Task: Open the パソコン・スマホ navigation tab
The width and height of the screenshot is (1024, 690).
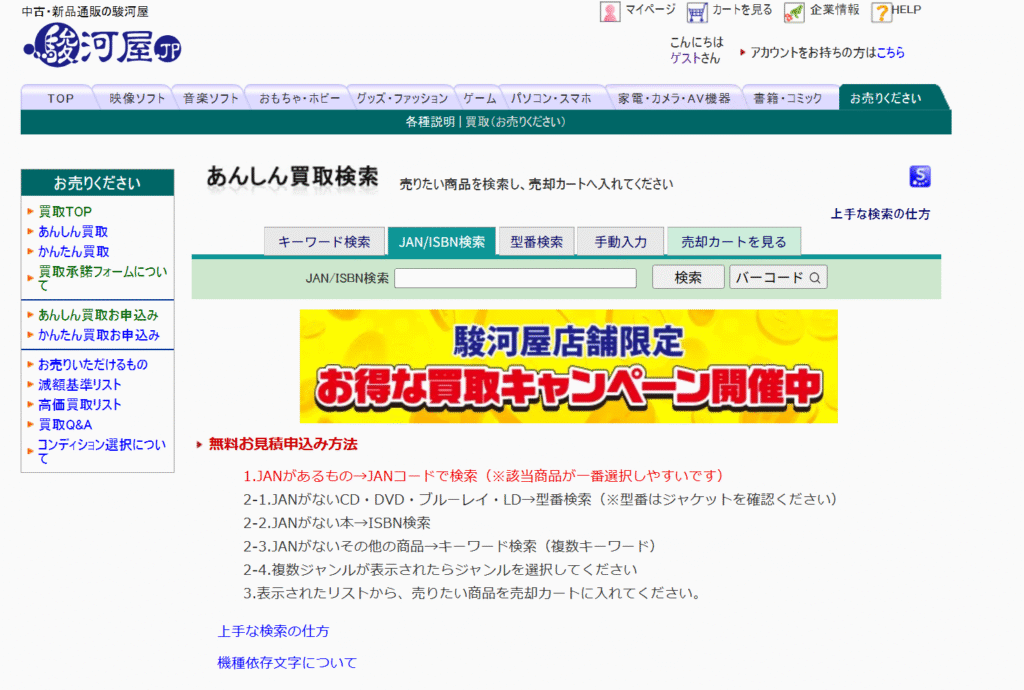Action: [x=551, y=98]
